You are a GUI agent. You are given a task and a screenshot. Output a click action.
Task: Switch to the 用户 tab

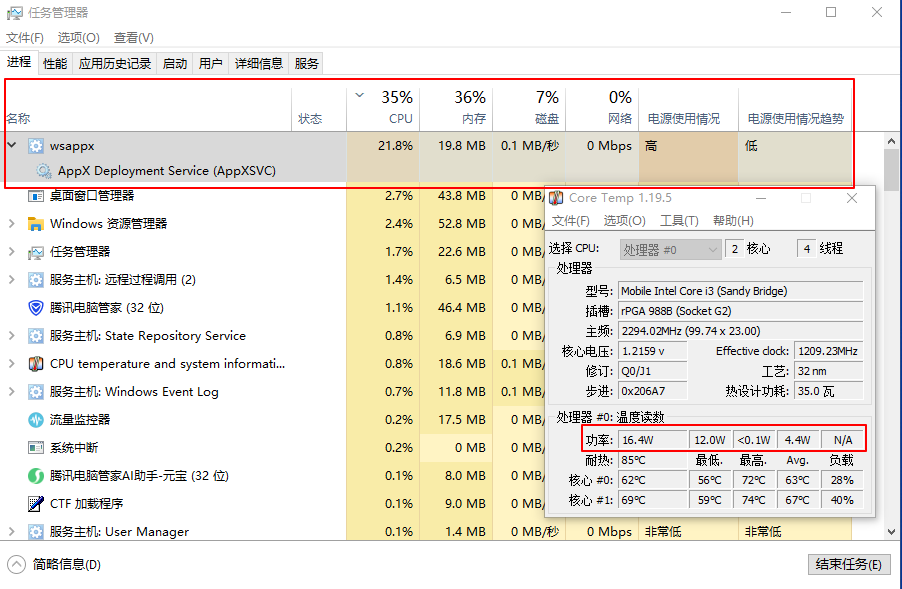(211, 64)
